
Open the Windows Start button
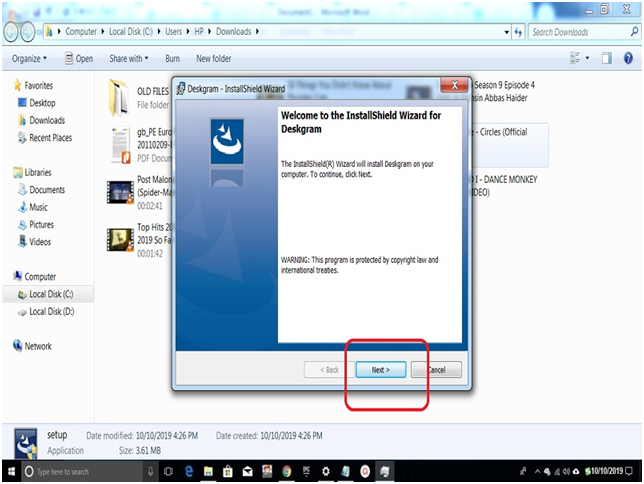point(11,471)
